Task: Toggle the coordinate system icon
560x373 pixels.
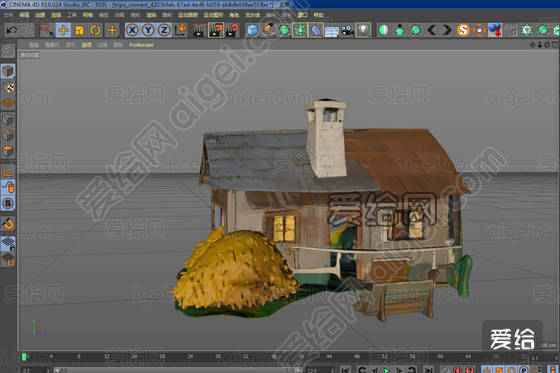Action: point(181,30)
